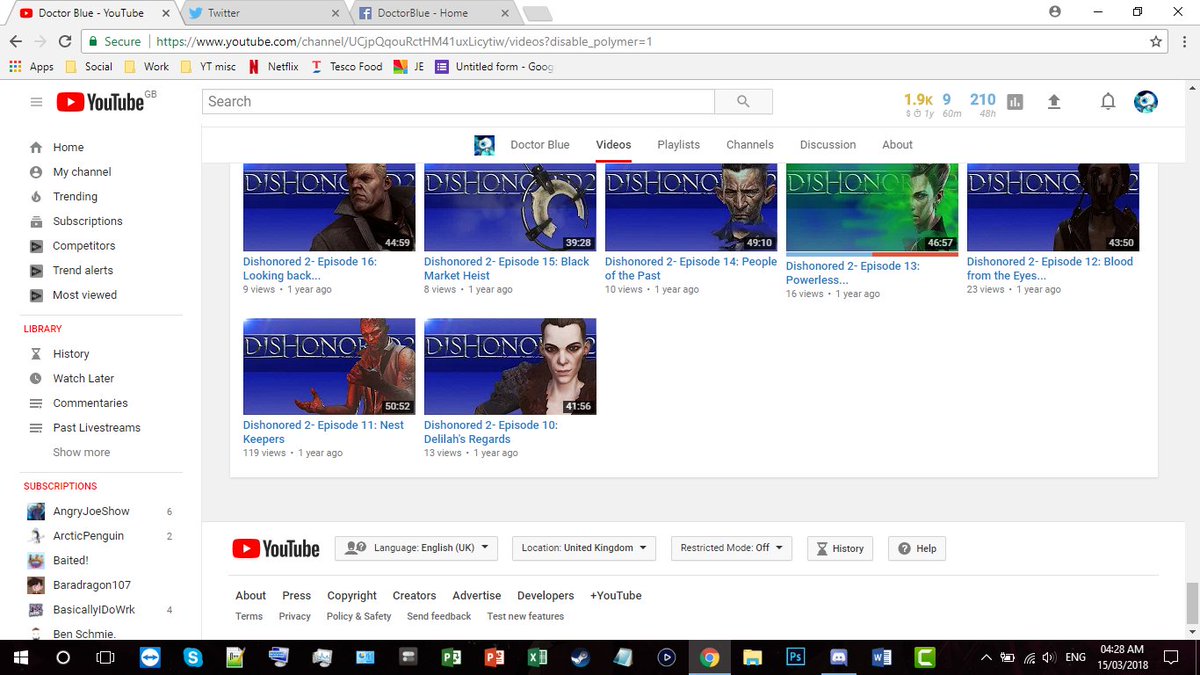Open the upload video arrow icon
1200x675 pixels.
pos(1054,102)
